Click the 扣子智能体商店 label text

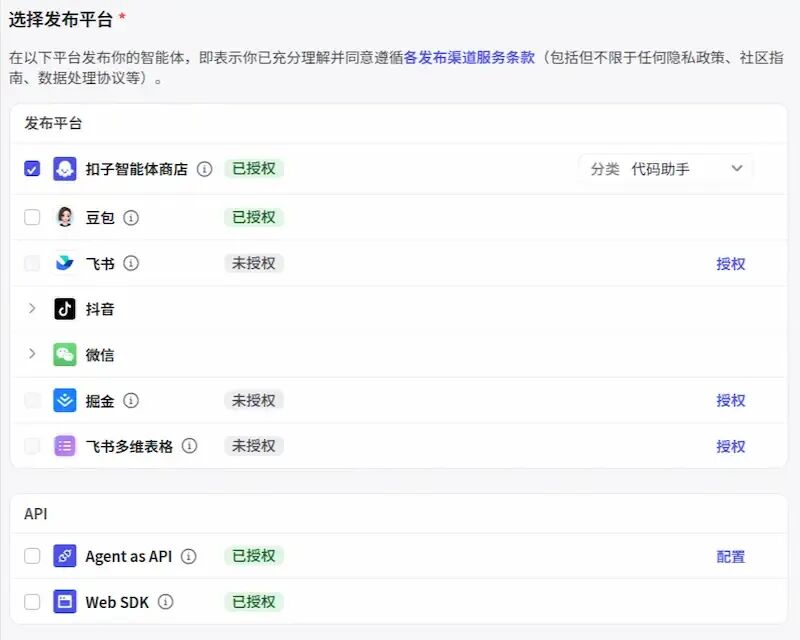[137, 169]
